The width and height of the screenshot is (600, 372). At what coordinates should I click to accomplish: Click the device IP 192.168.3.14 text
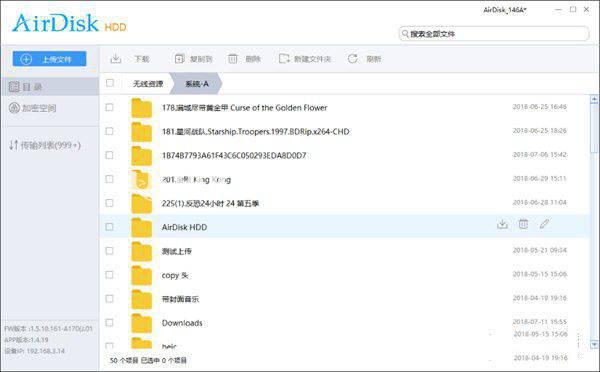(x=34, y=351)
